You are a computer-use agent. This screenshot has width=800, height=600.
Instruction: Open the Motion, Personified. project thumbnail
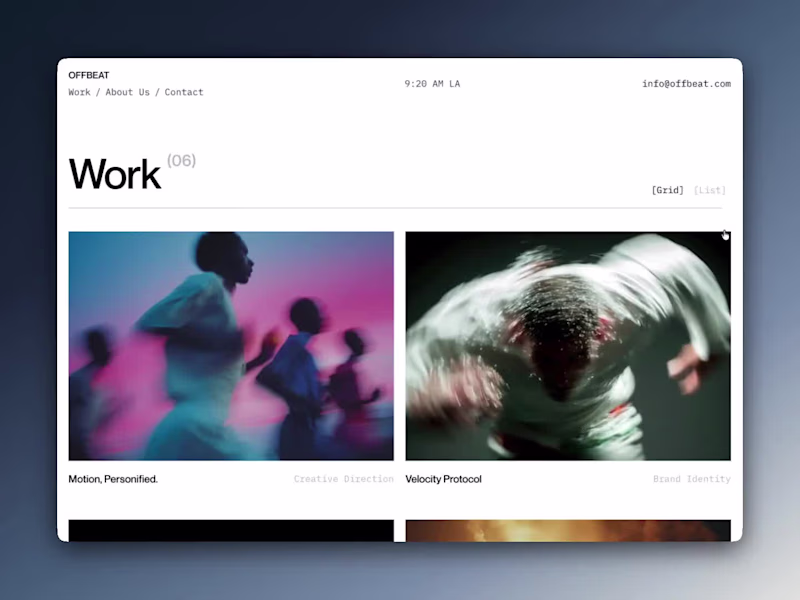pos(231,346)
